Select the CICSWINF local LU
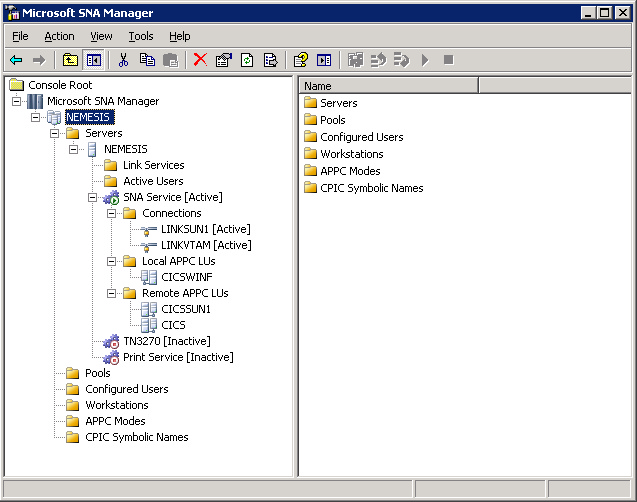Viewport: 637px width, 502px height. [186, 277]
